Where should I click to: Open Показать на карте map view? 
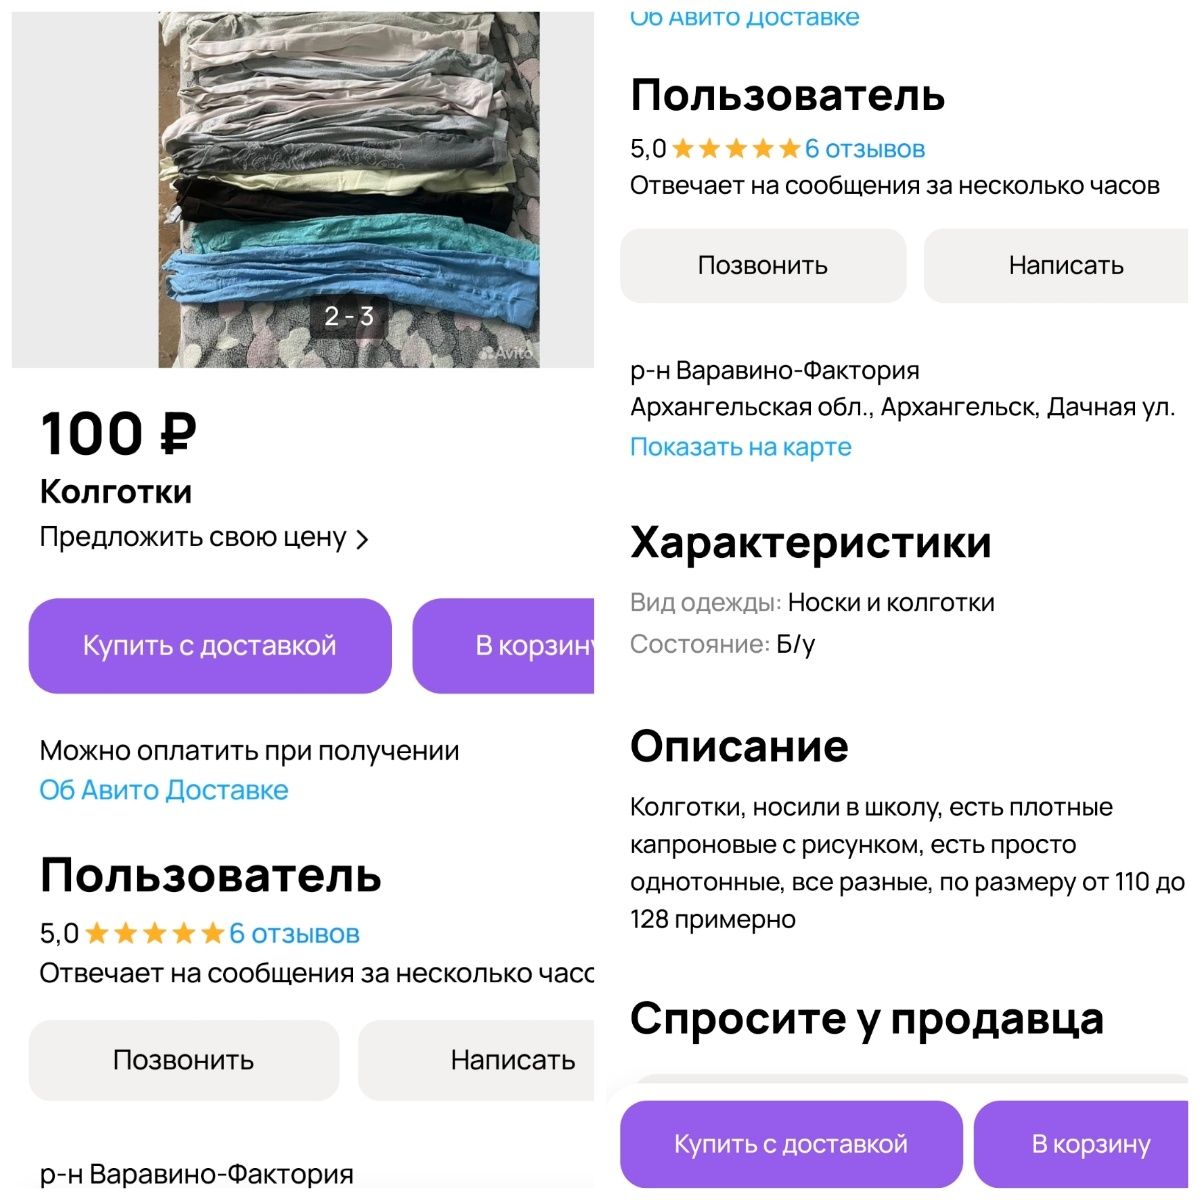(x=740, y=447)
